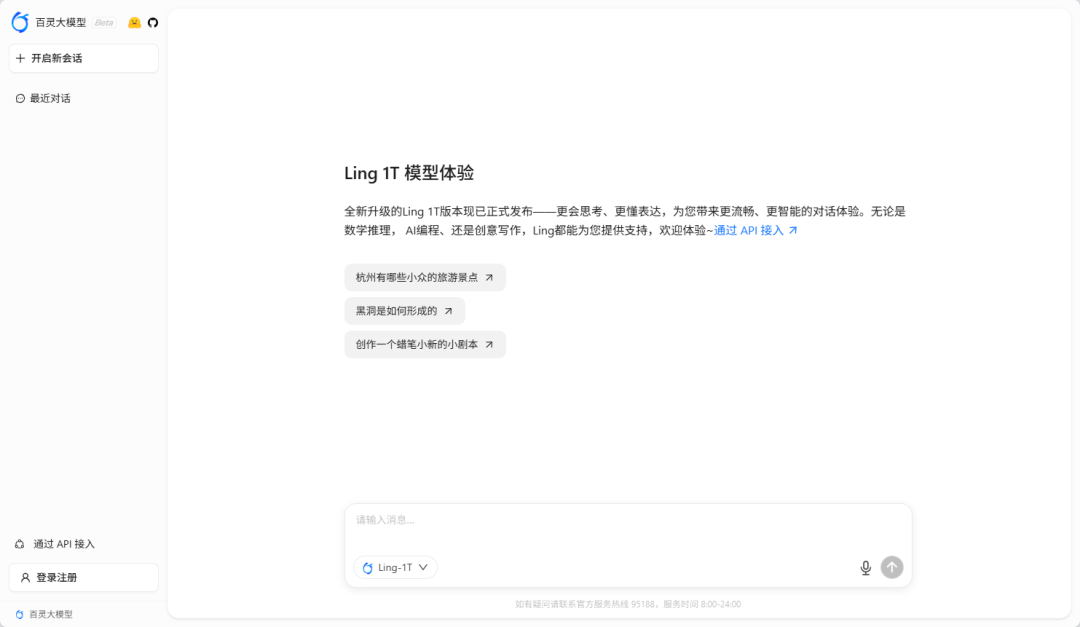Choose the 创作一个蜡笔小新的小剧本 prompt
Image resolution: width=1080 pixels, height=627 pixels.
[424, 344]
